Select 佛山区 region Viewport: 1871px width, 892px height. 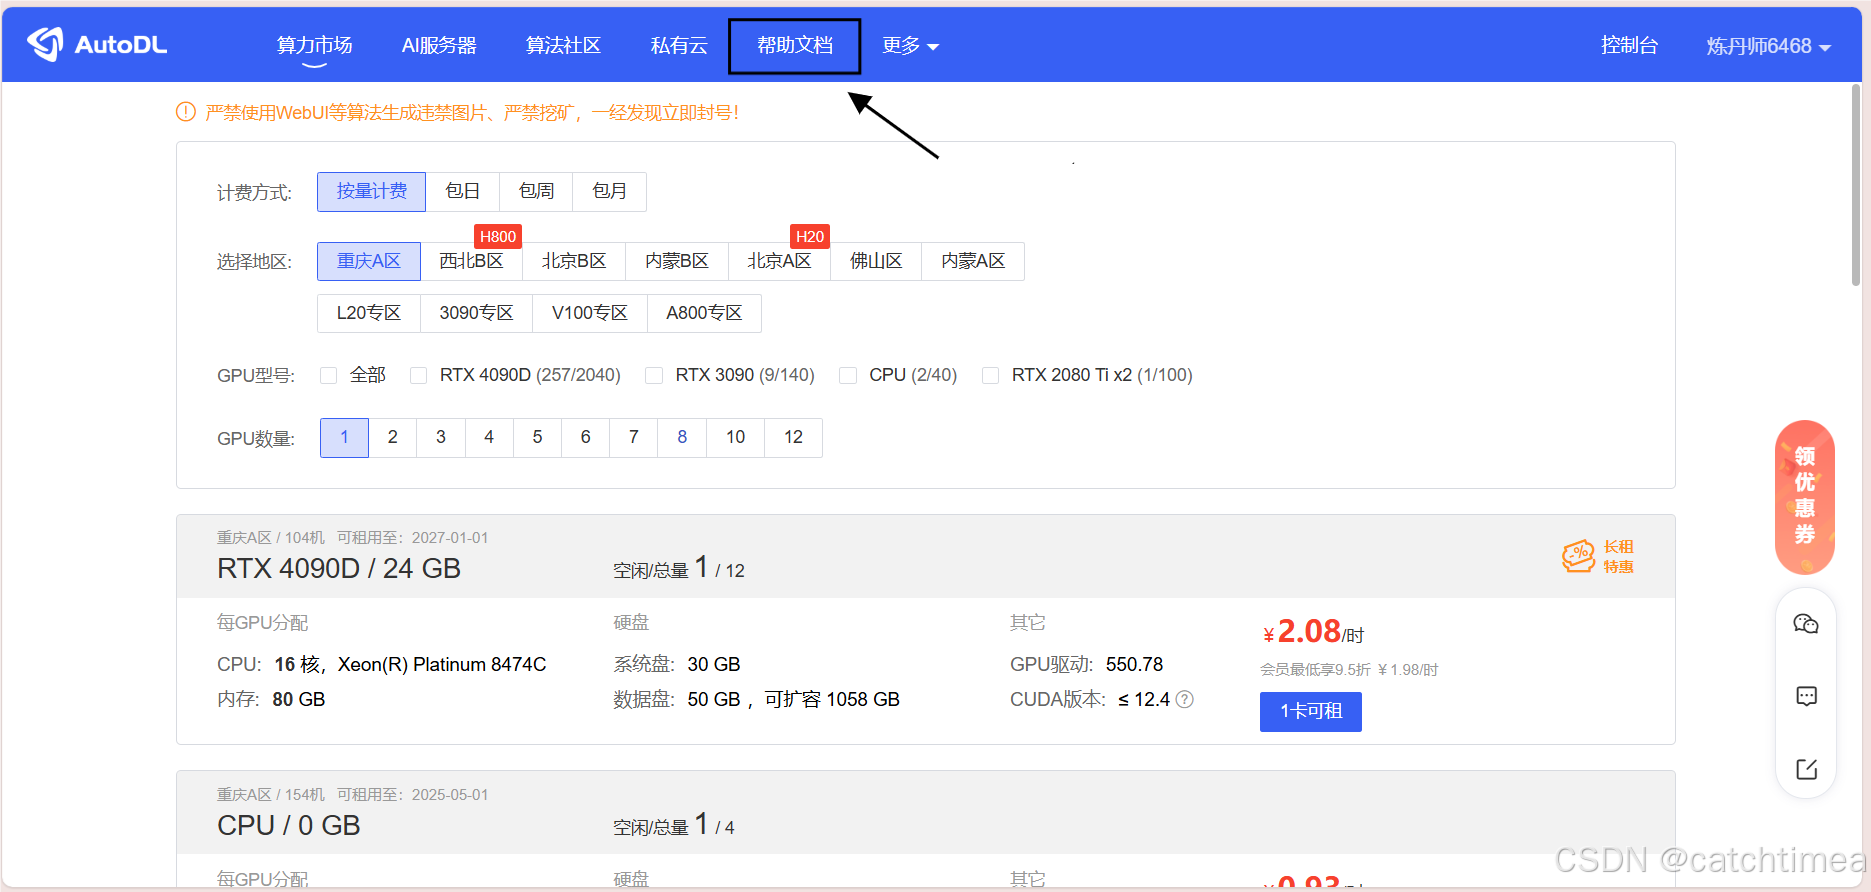(876, 261)
